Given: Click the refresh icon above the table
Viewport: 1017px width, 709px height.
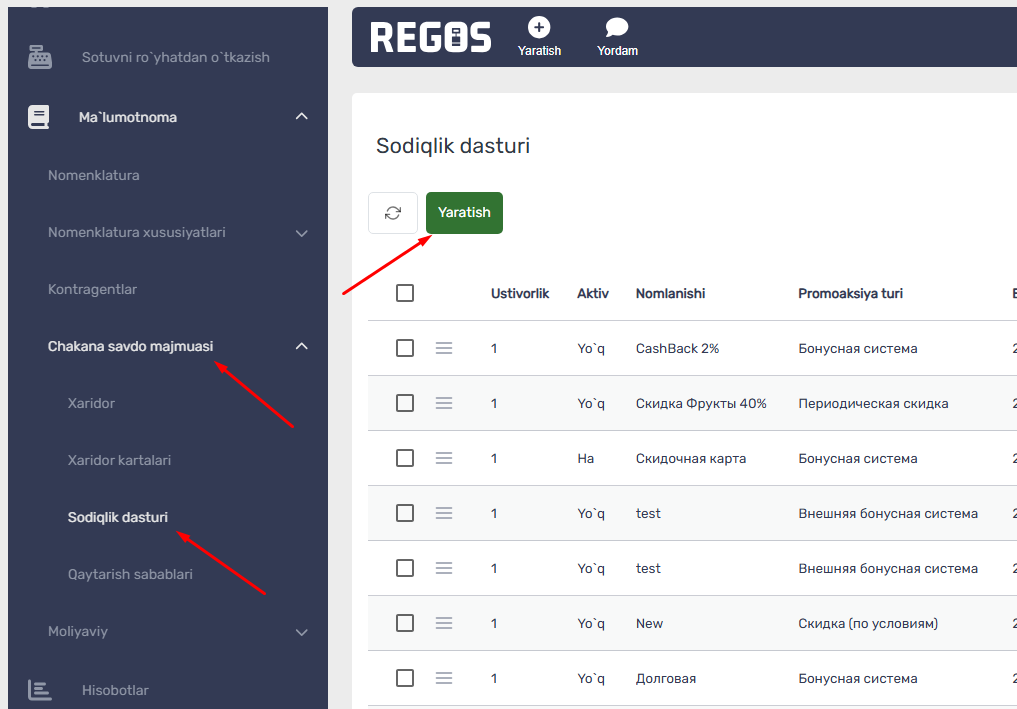Looking at the screenshot, I should click(392, 212).
